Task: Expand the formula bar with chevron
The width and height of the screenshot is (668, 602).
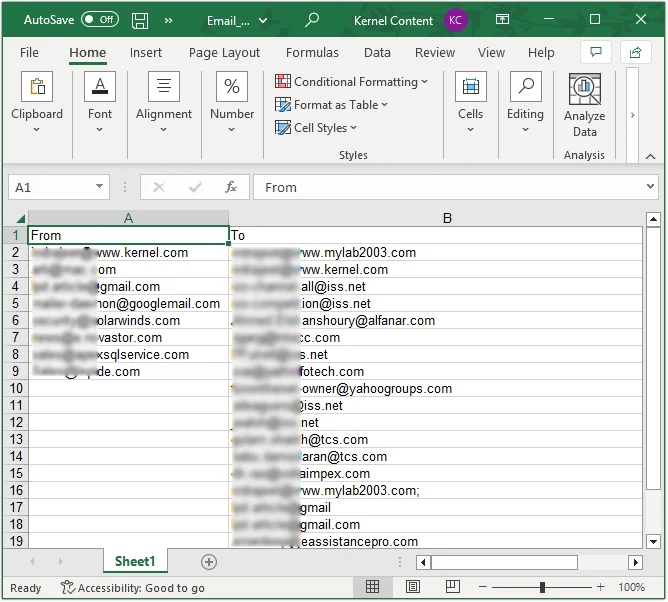Action: point(650,186)
